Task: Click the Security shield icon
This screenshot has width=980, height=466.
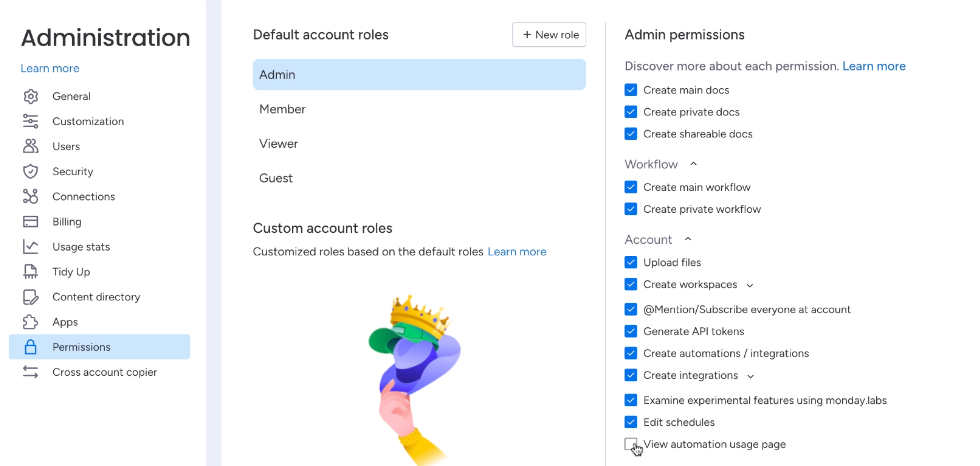Action: pyautogui.click(x=31, y=171)
